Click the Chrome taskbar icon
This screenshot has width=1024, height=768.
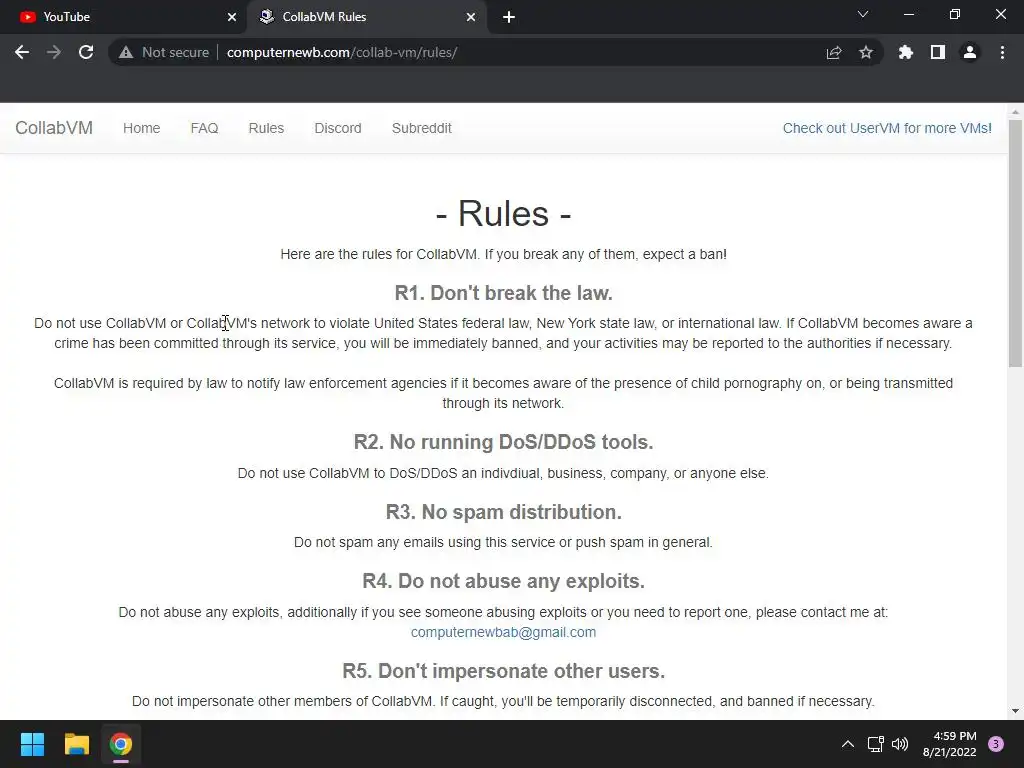[121, 744]
